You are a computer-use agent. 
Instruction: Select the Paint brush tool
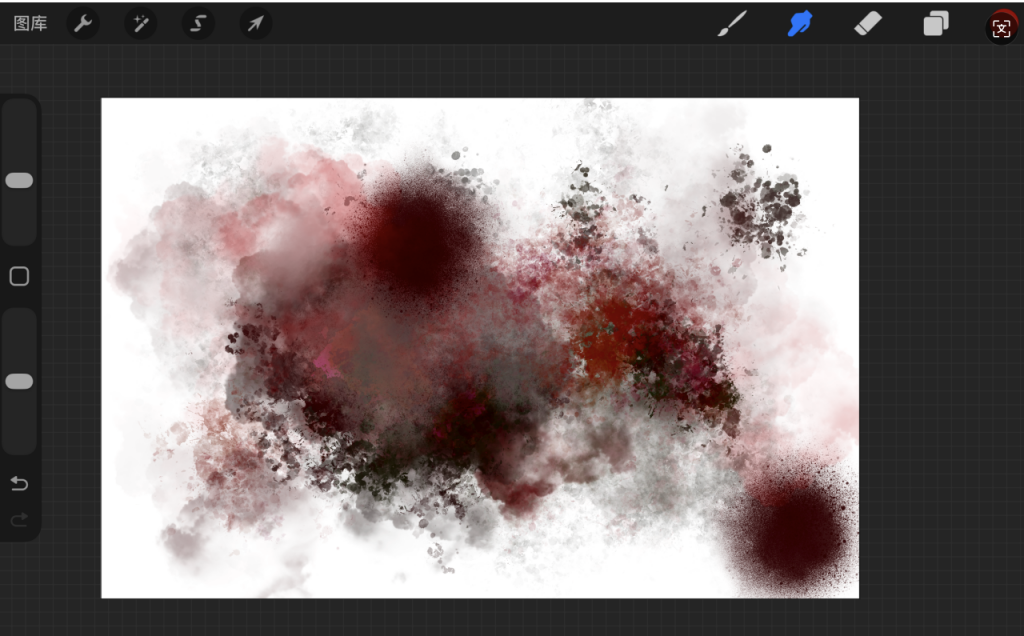[x=732, y=24]
